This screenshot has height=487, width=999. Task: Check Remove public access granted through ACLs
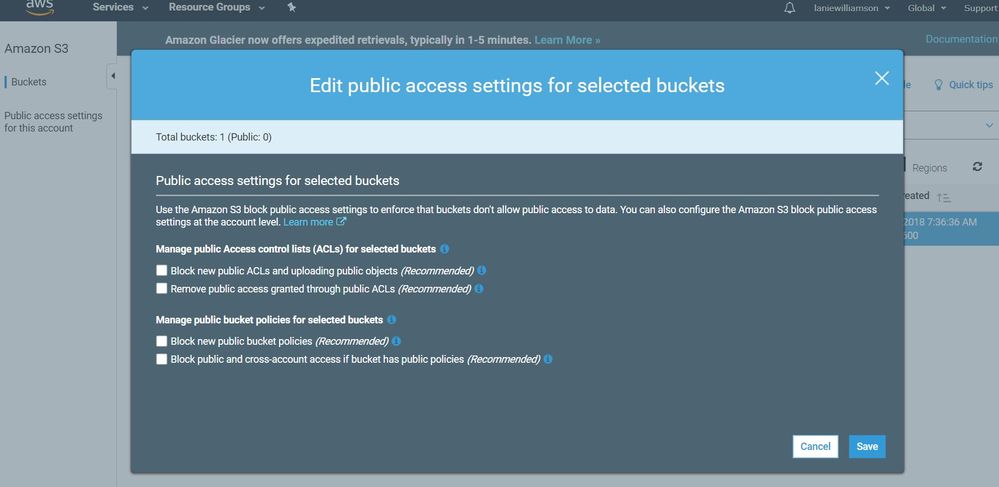162,289
